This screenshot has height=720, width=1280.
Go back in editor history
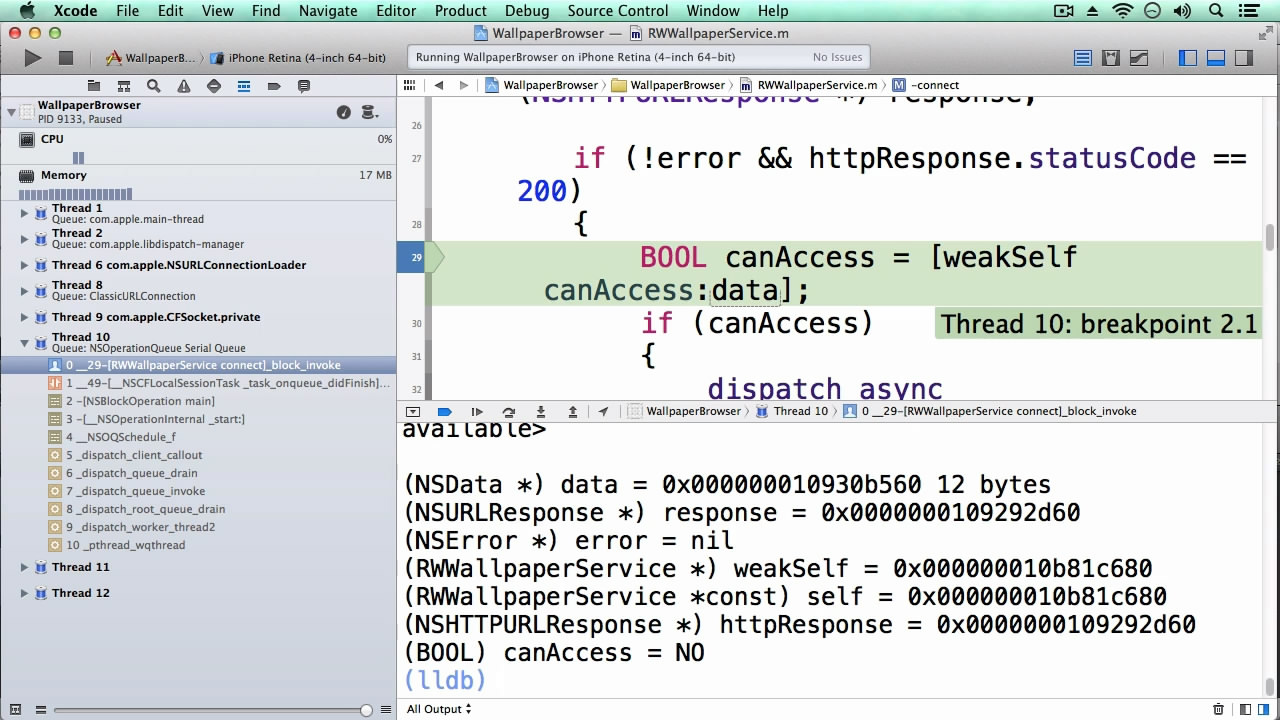(438, 85)
